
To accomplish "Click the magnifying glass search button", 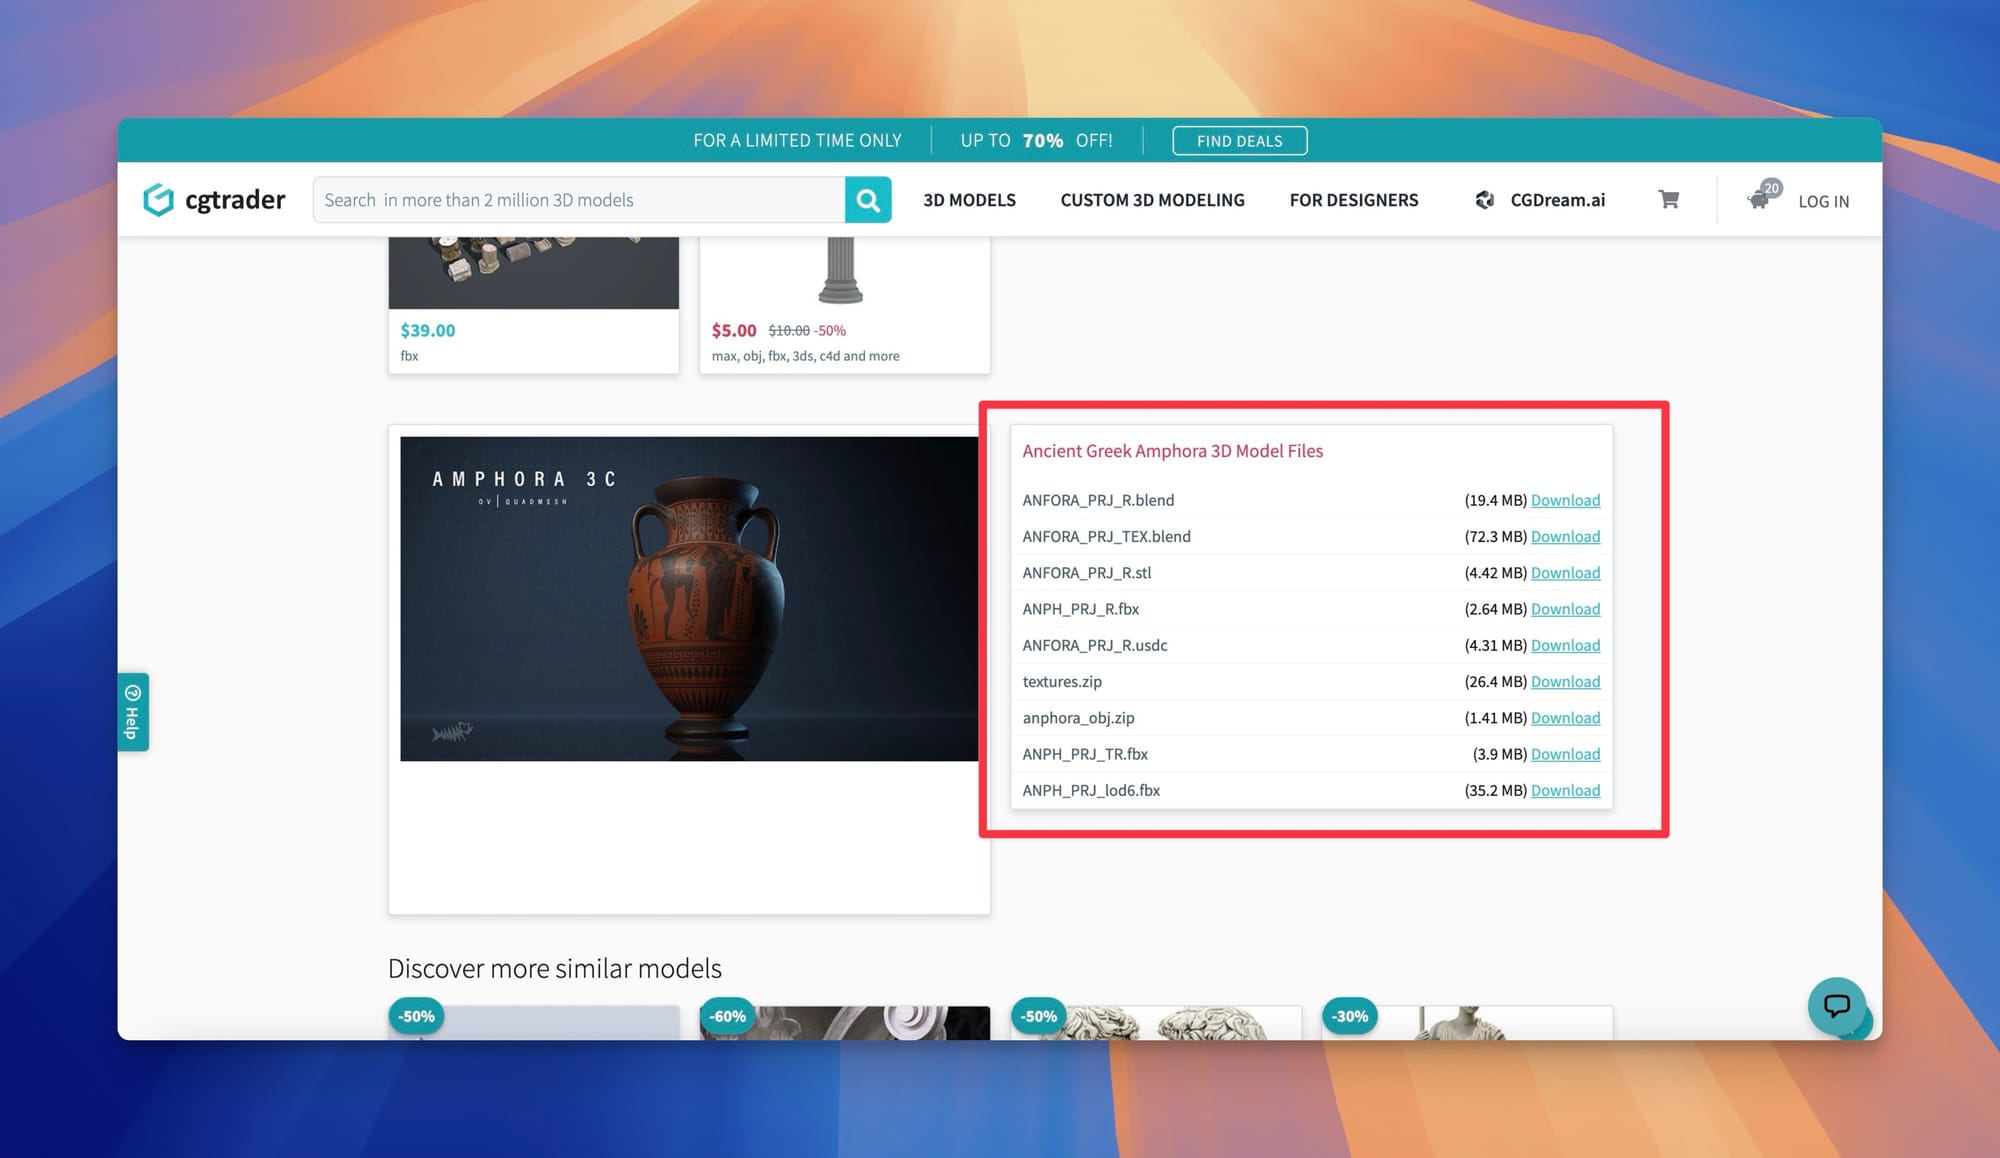I will point(867,200).
